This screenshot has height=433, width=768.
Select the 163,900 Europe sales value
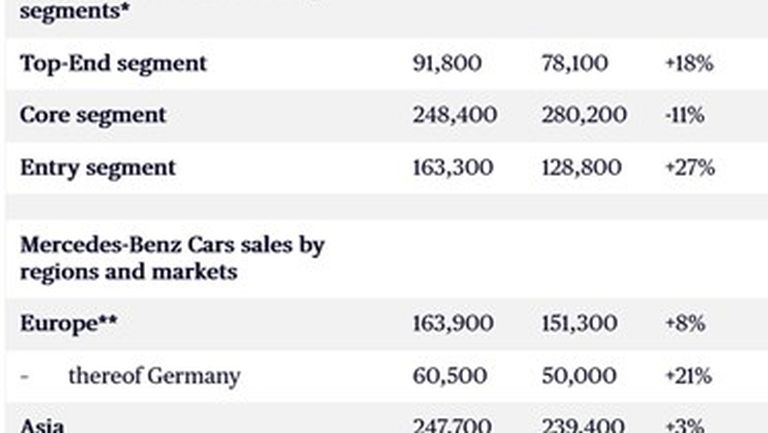point(453,324)
